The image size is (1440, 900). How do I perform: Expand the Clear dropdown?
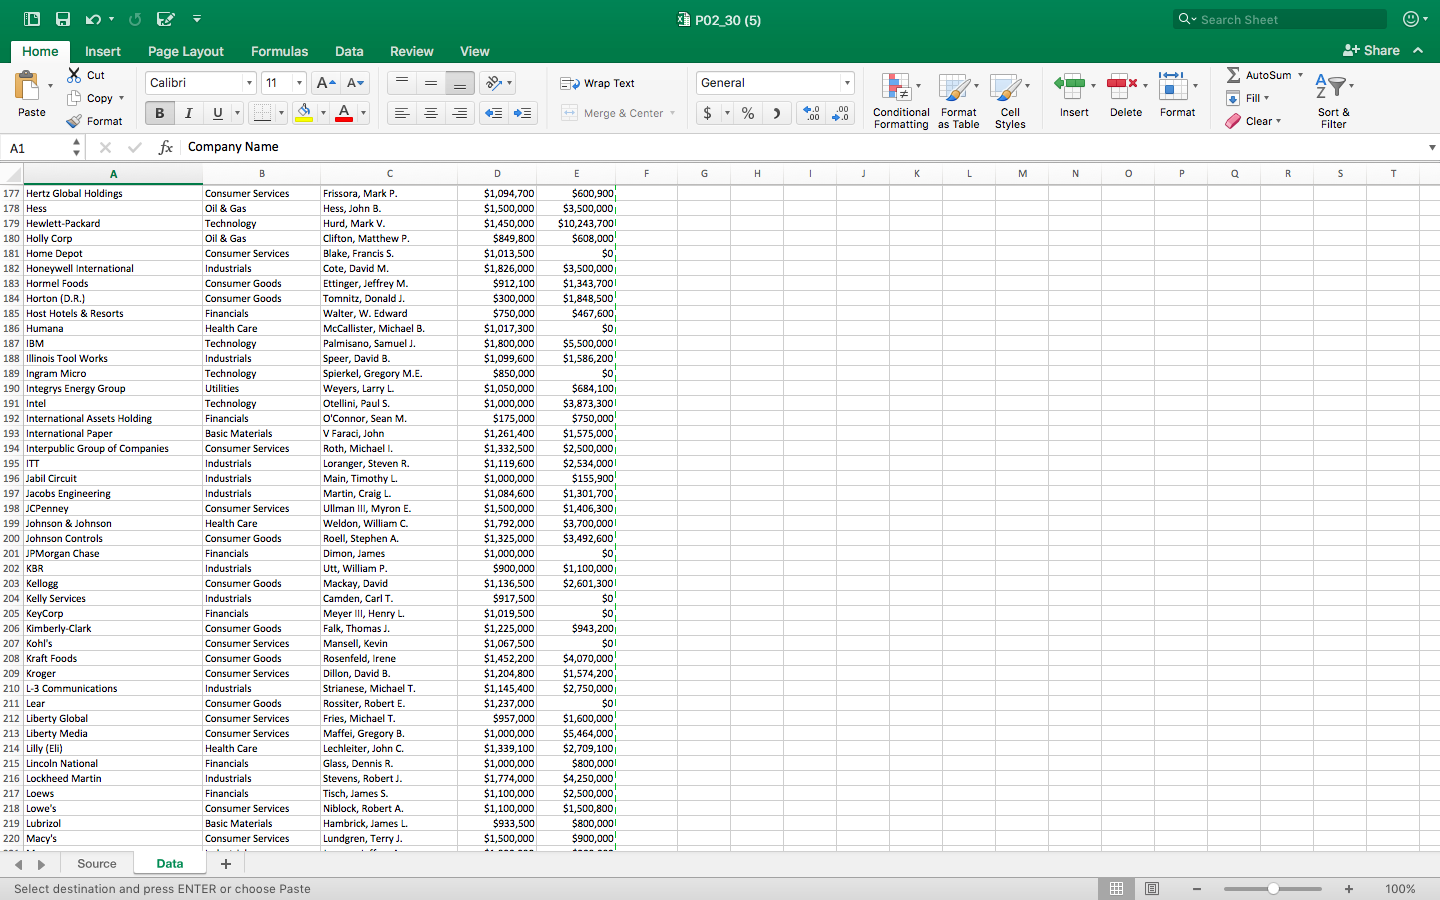point(1278,121)
